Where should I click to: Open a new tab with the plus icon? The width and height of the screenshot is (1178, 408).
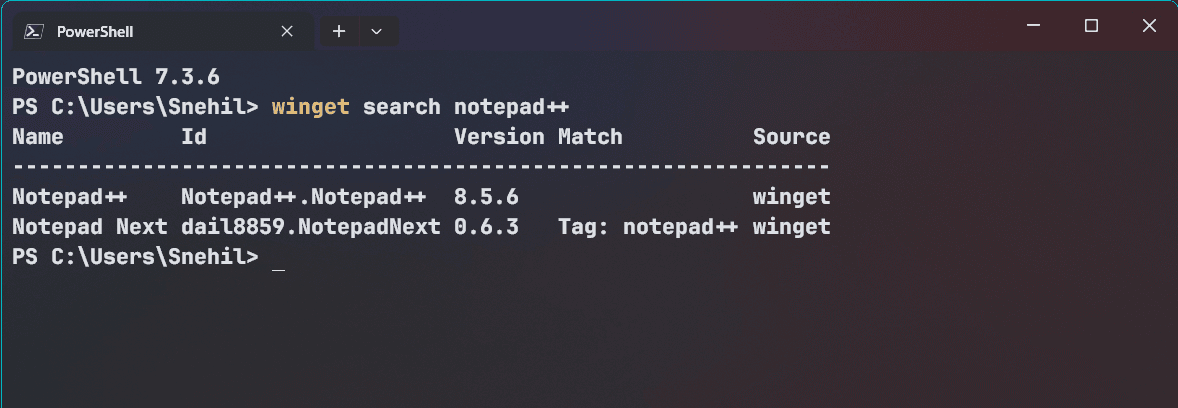[340, 32]
